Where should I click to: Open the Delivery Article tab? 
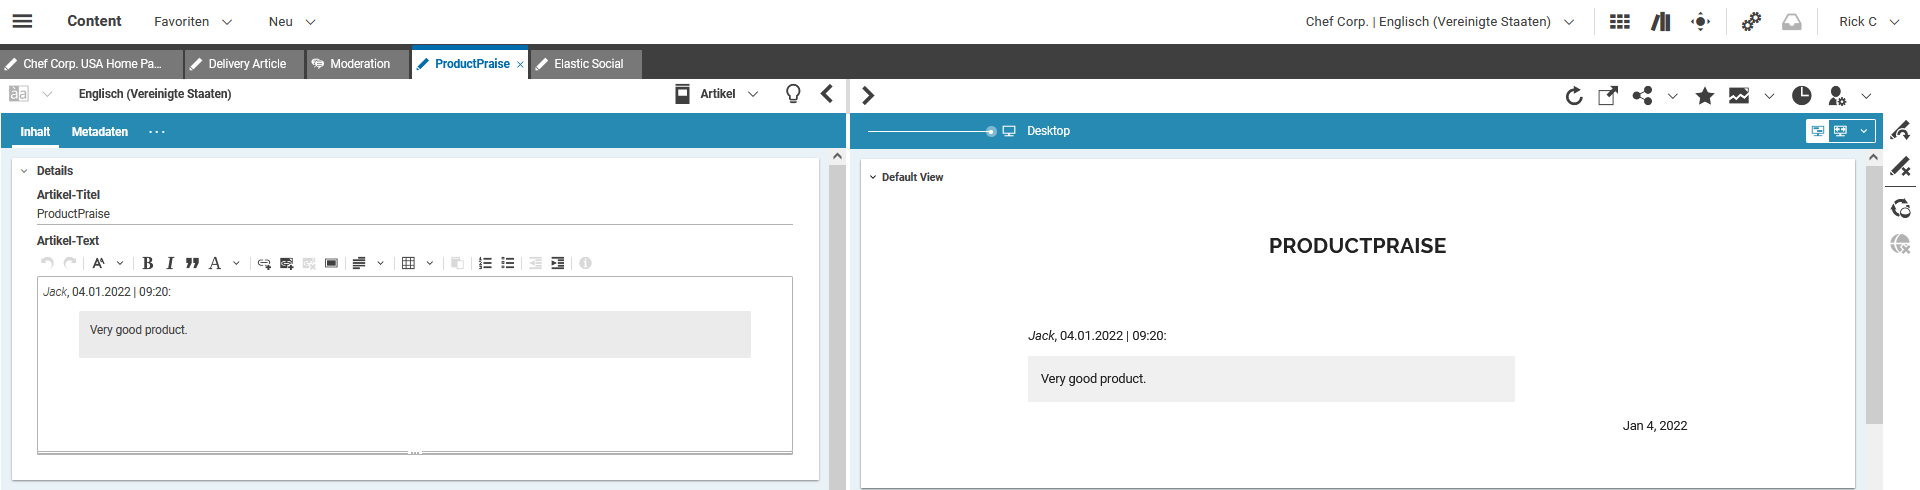click(245, 64)
